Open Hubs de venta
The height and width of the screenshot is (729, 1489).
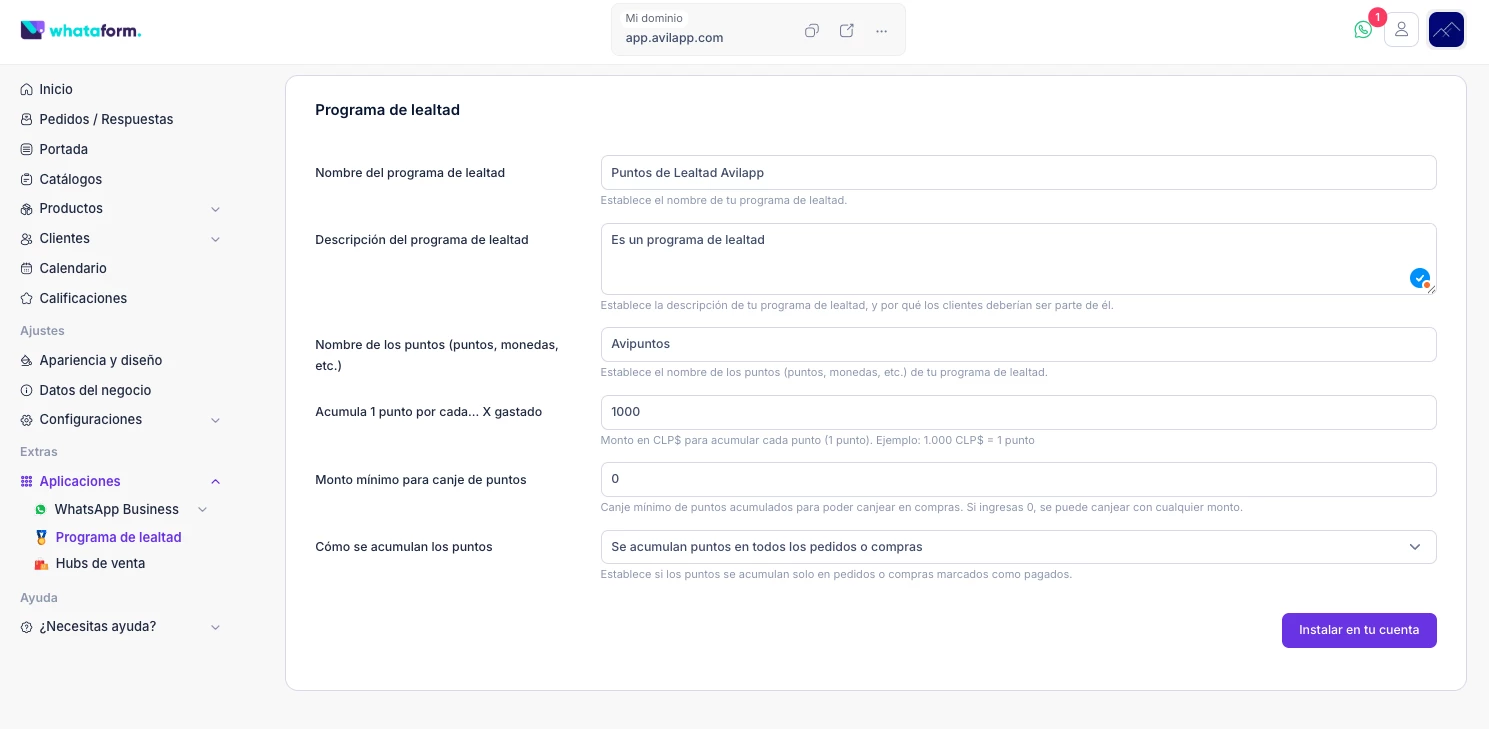[x=100, y=564]
